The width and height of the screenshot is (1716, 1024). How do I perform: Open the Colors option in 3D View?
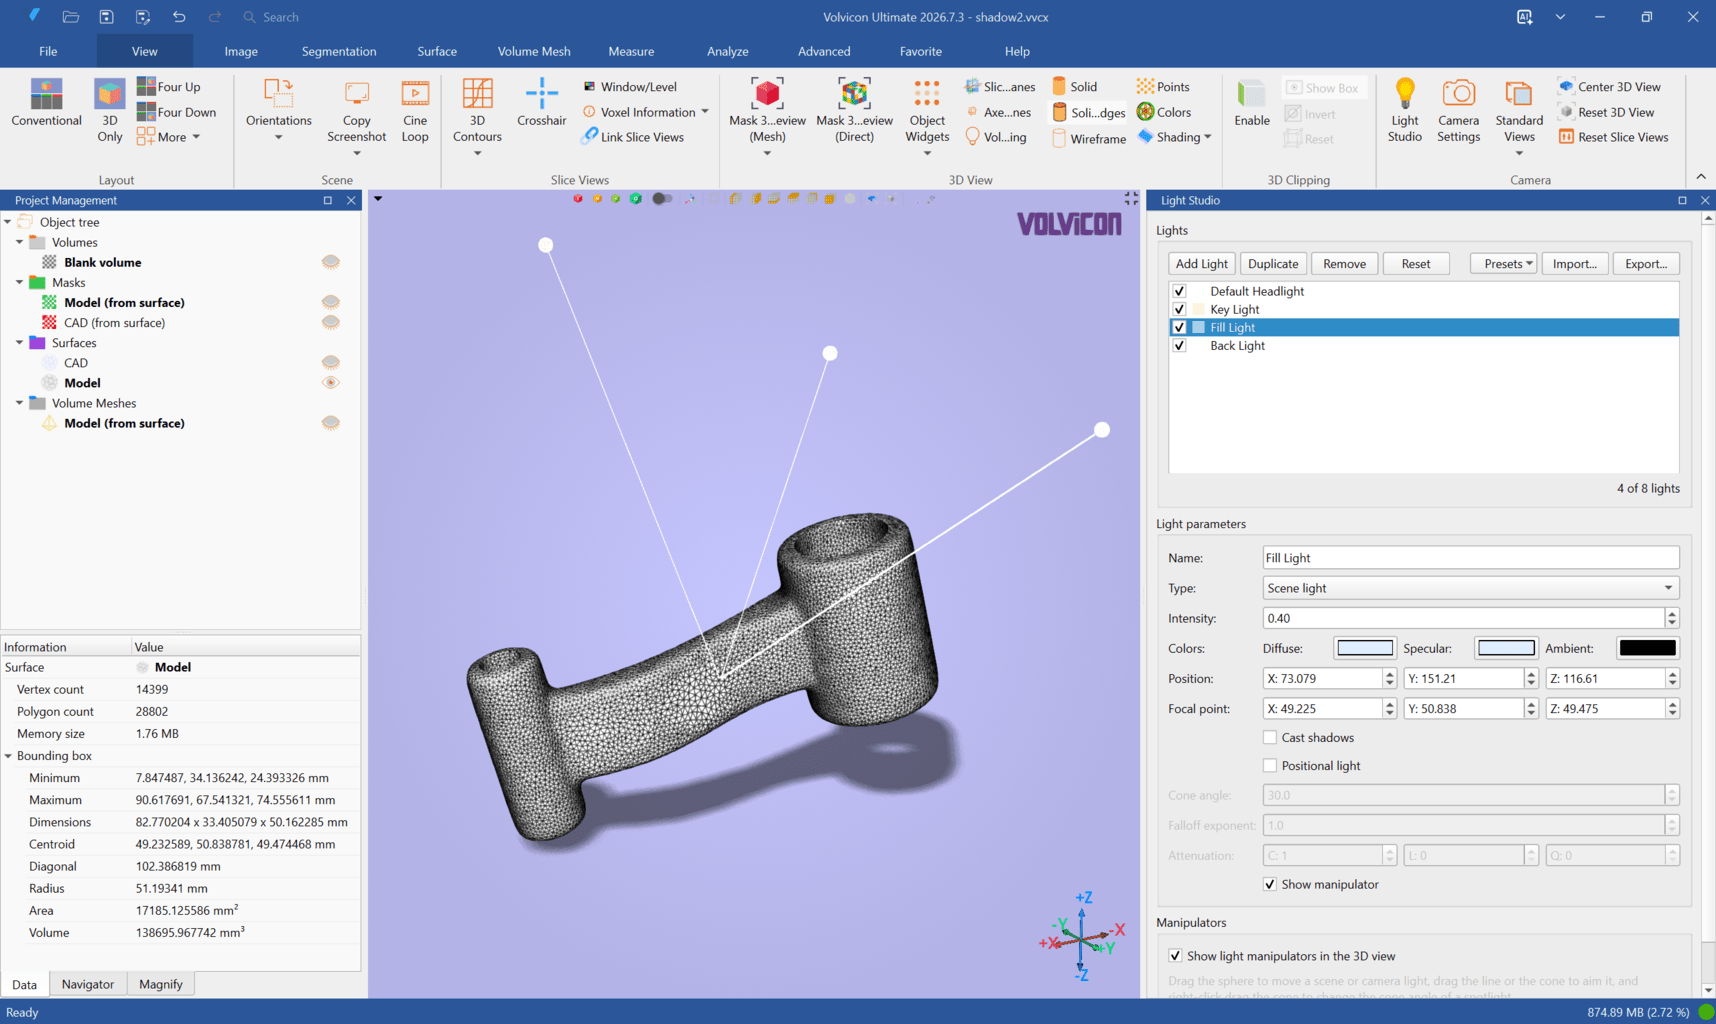click(1164, 112)
